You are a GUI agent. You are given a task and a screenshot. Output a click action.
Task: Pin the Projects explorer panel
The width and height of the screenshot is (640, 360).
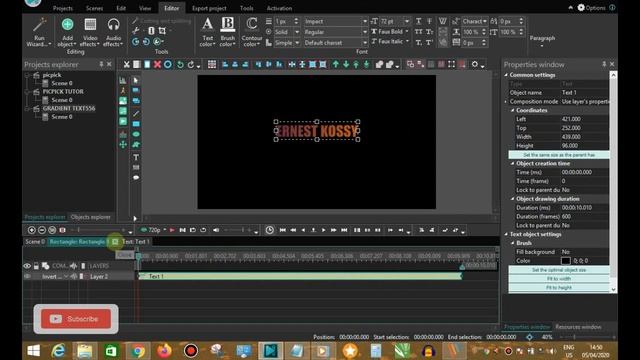(101, 64)
